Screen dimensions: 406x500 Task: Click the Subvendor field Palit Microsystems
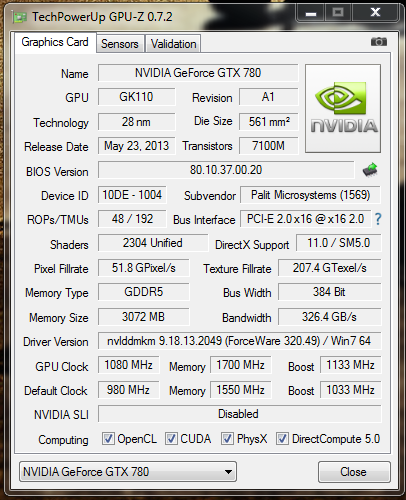click(x=310, y=195)
